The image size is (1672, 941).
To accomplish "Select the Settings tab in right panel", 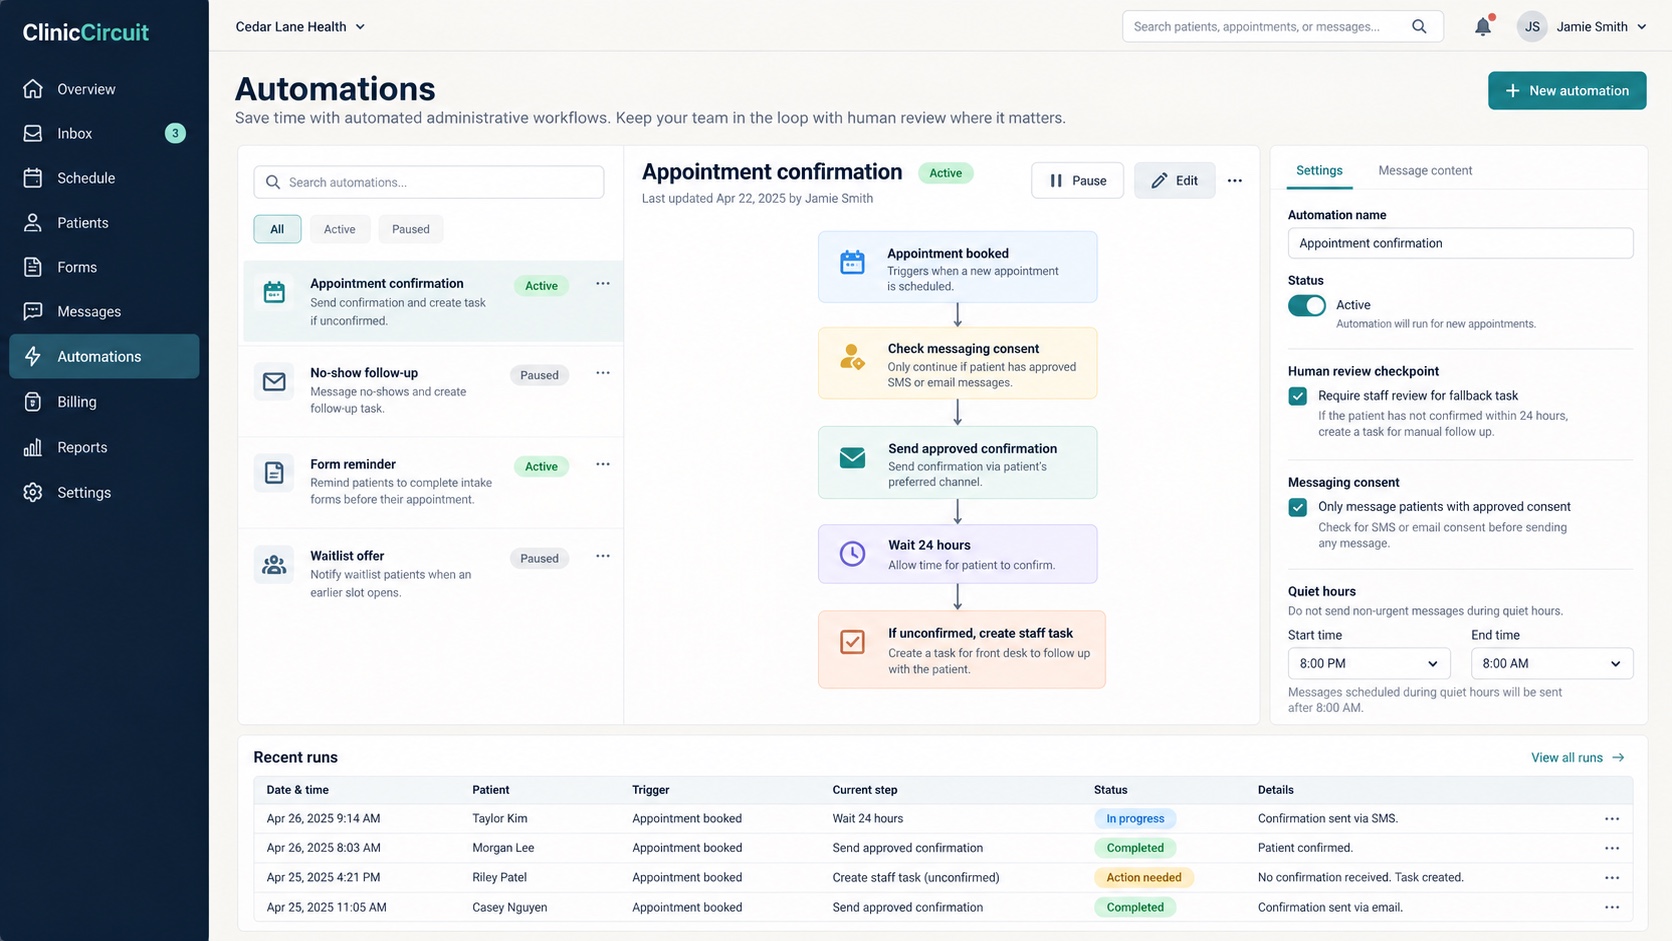I will (x=1319, y=171).
